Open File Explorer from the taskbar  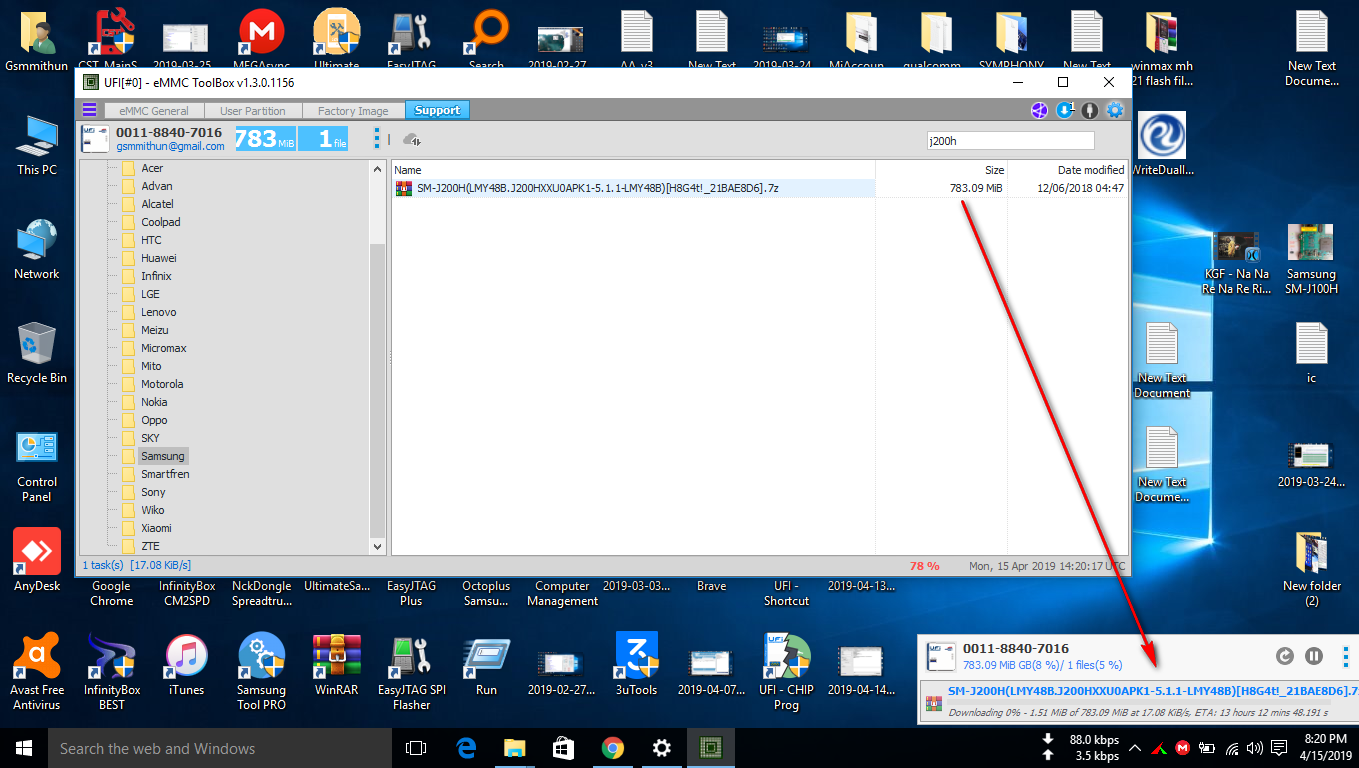pyautogui.click(x=514, y=748)
